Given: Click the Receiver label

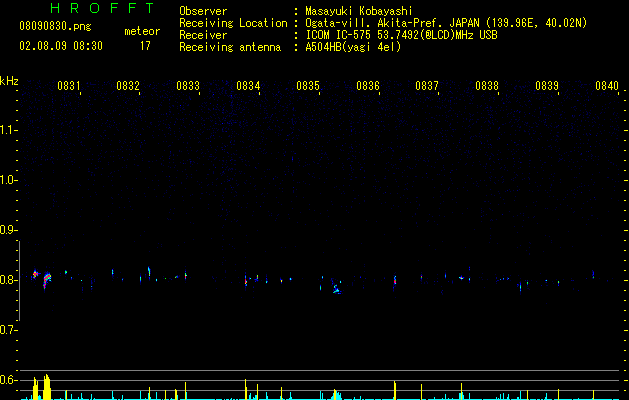Looking at the screenshot, I should point(203,35).
